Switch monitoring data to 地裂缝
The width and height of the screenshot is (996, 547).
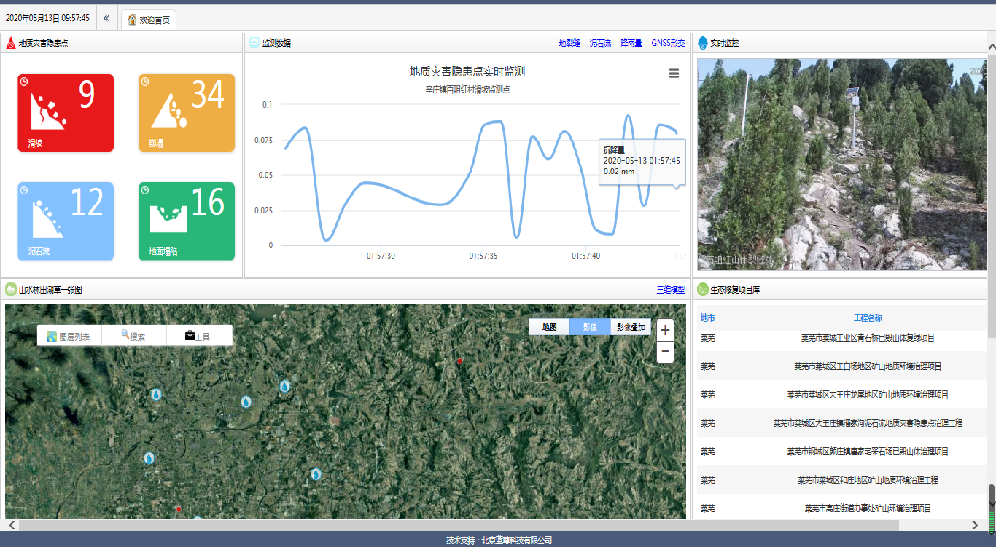[x=569, y=43]
